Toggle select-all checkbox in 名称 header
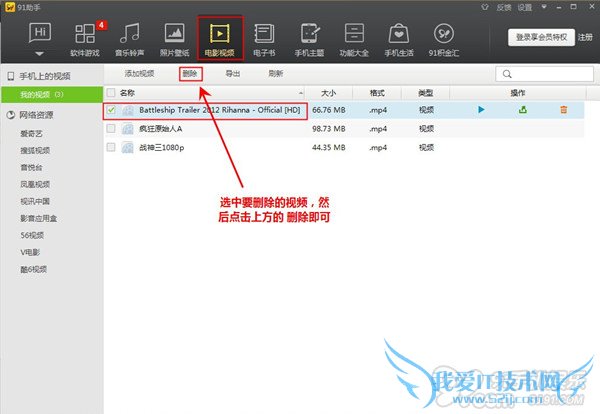600x414 pixels. [x=111, y=93]
